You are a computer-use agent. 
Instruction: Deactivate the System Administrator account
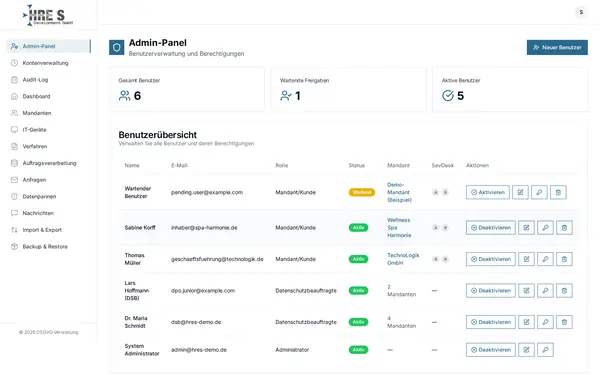pos(491,350)
